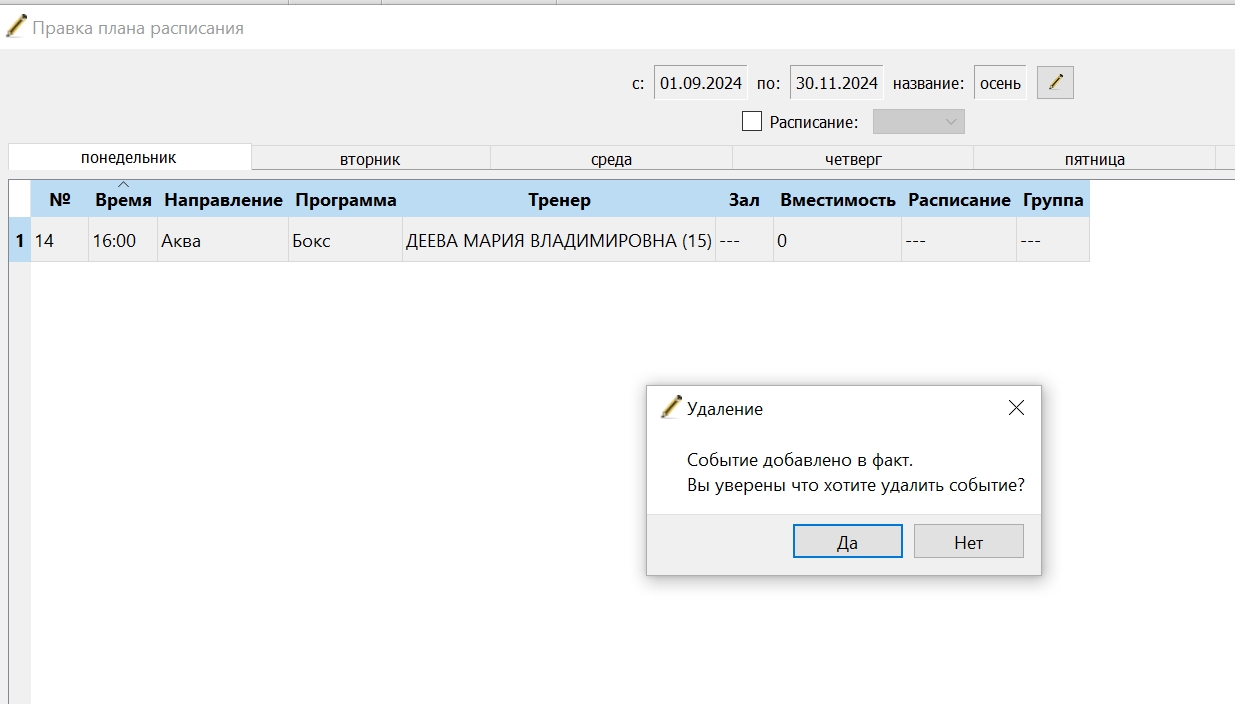Click the start date field 01.09.2024

click(x=701, y=83)
